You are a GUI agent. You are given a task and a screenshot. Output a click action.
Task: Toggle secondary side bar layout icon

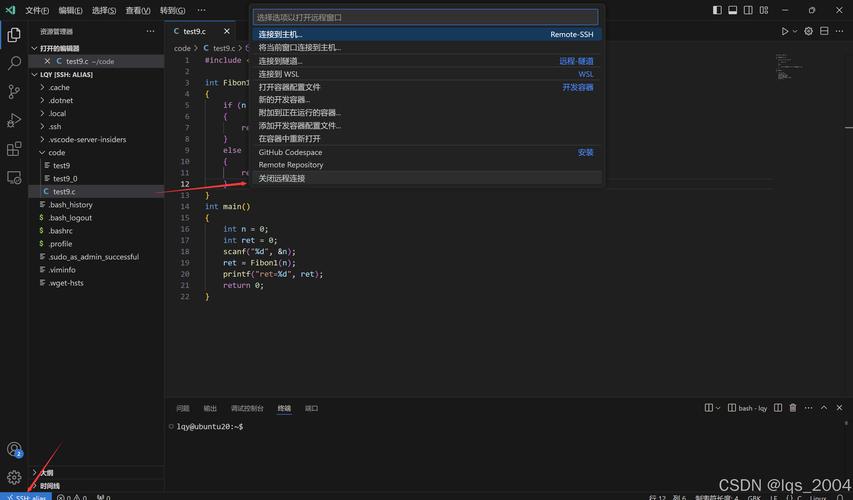(x=749, y=10)
